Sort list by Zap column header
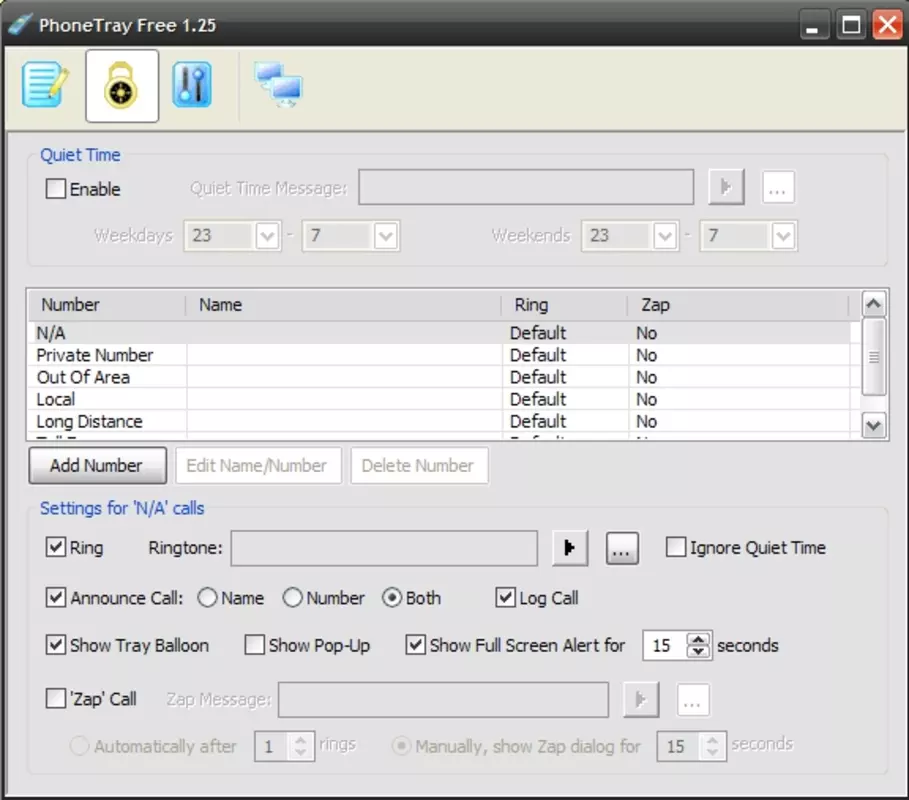909x800 pixels. tap(738, 305)
